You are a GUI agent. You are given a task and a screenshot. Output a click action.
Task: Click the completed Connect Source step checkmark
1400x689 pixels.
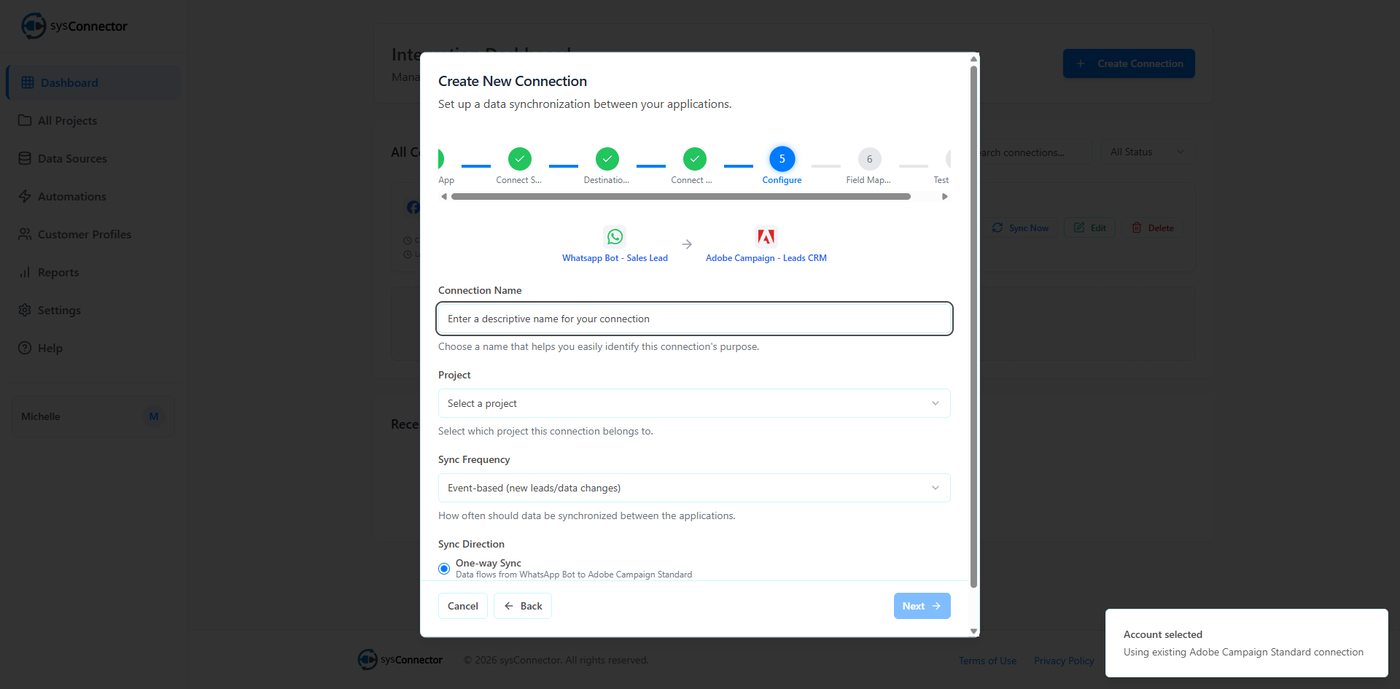point(519,159)
